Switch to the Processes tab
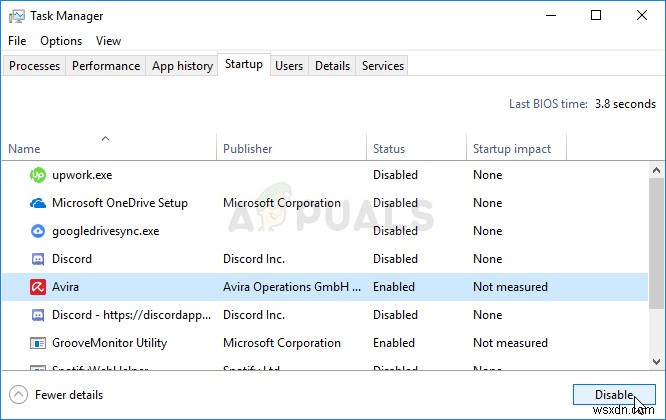The height and width of the screenshot is (420, 666). coord(35,66)
